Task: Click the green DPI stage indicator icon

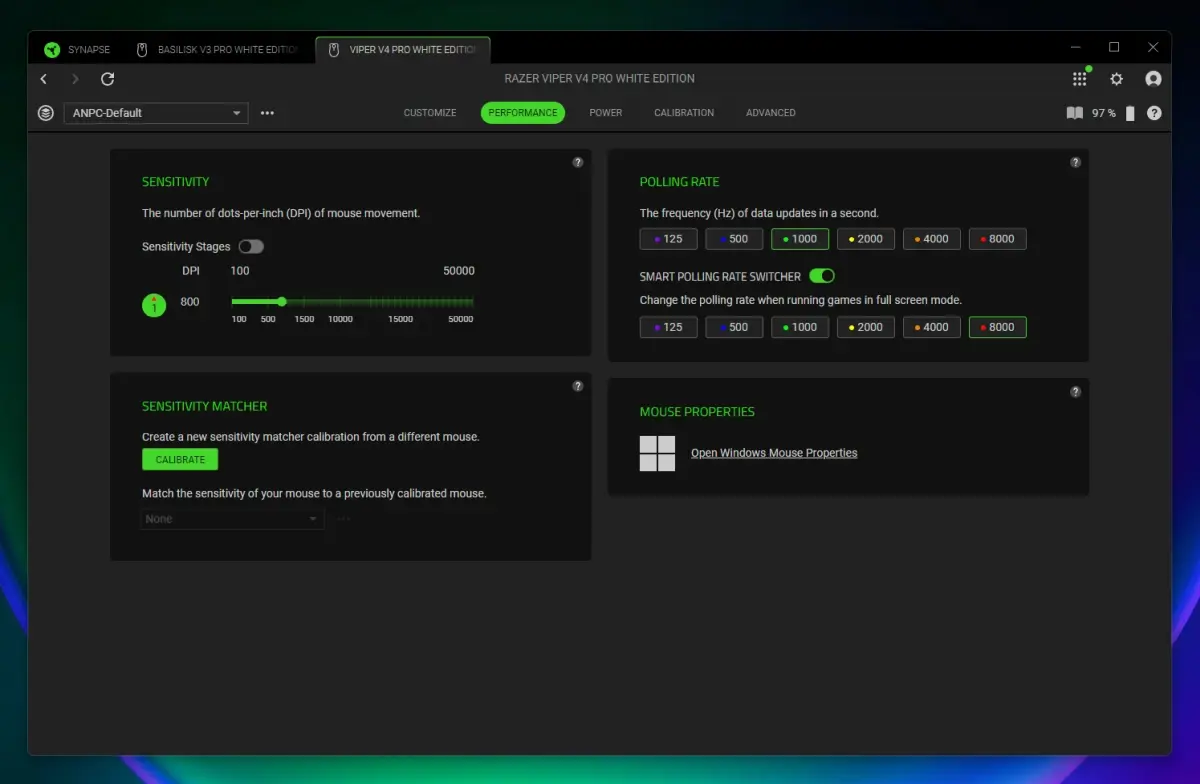Action: click(154, 304)
